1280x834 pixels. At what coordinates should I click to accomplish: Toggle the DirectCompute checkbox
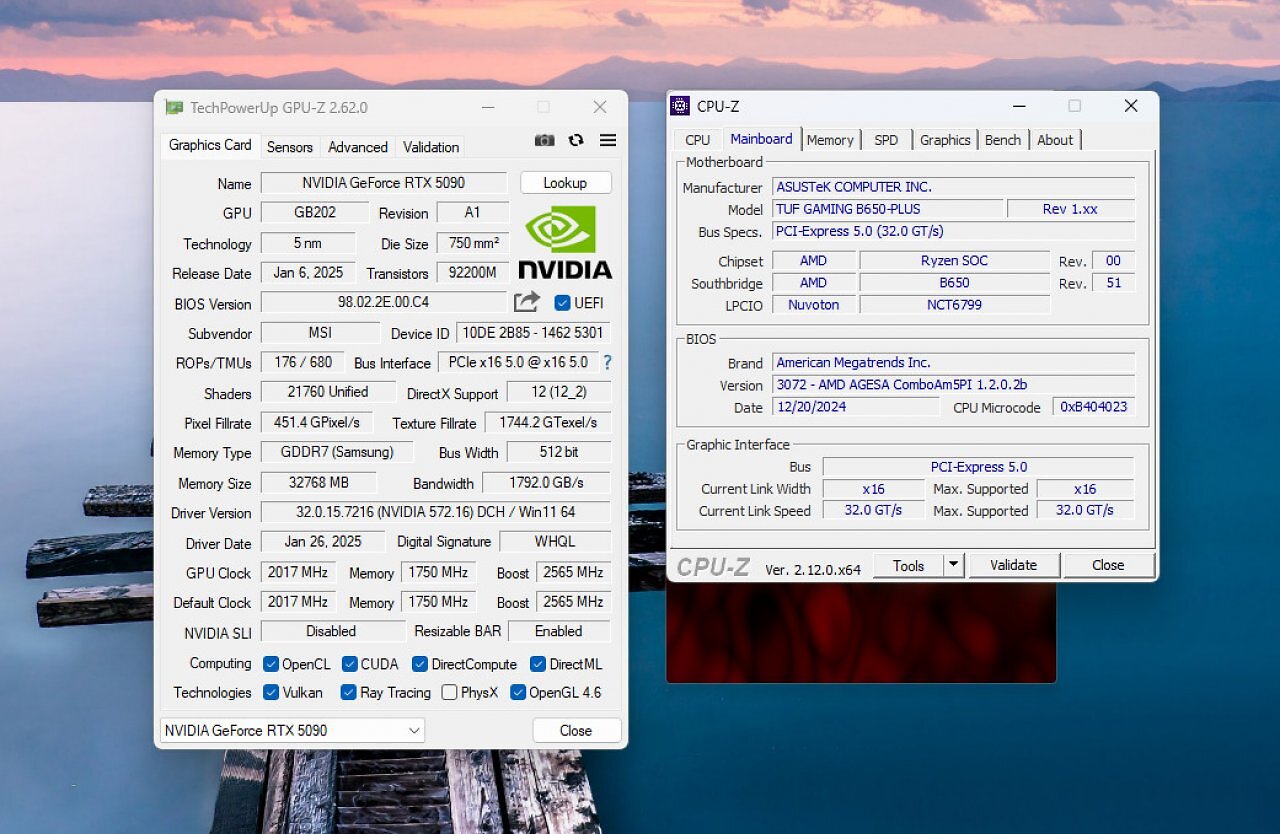coord(420,664)
